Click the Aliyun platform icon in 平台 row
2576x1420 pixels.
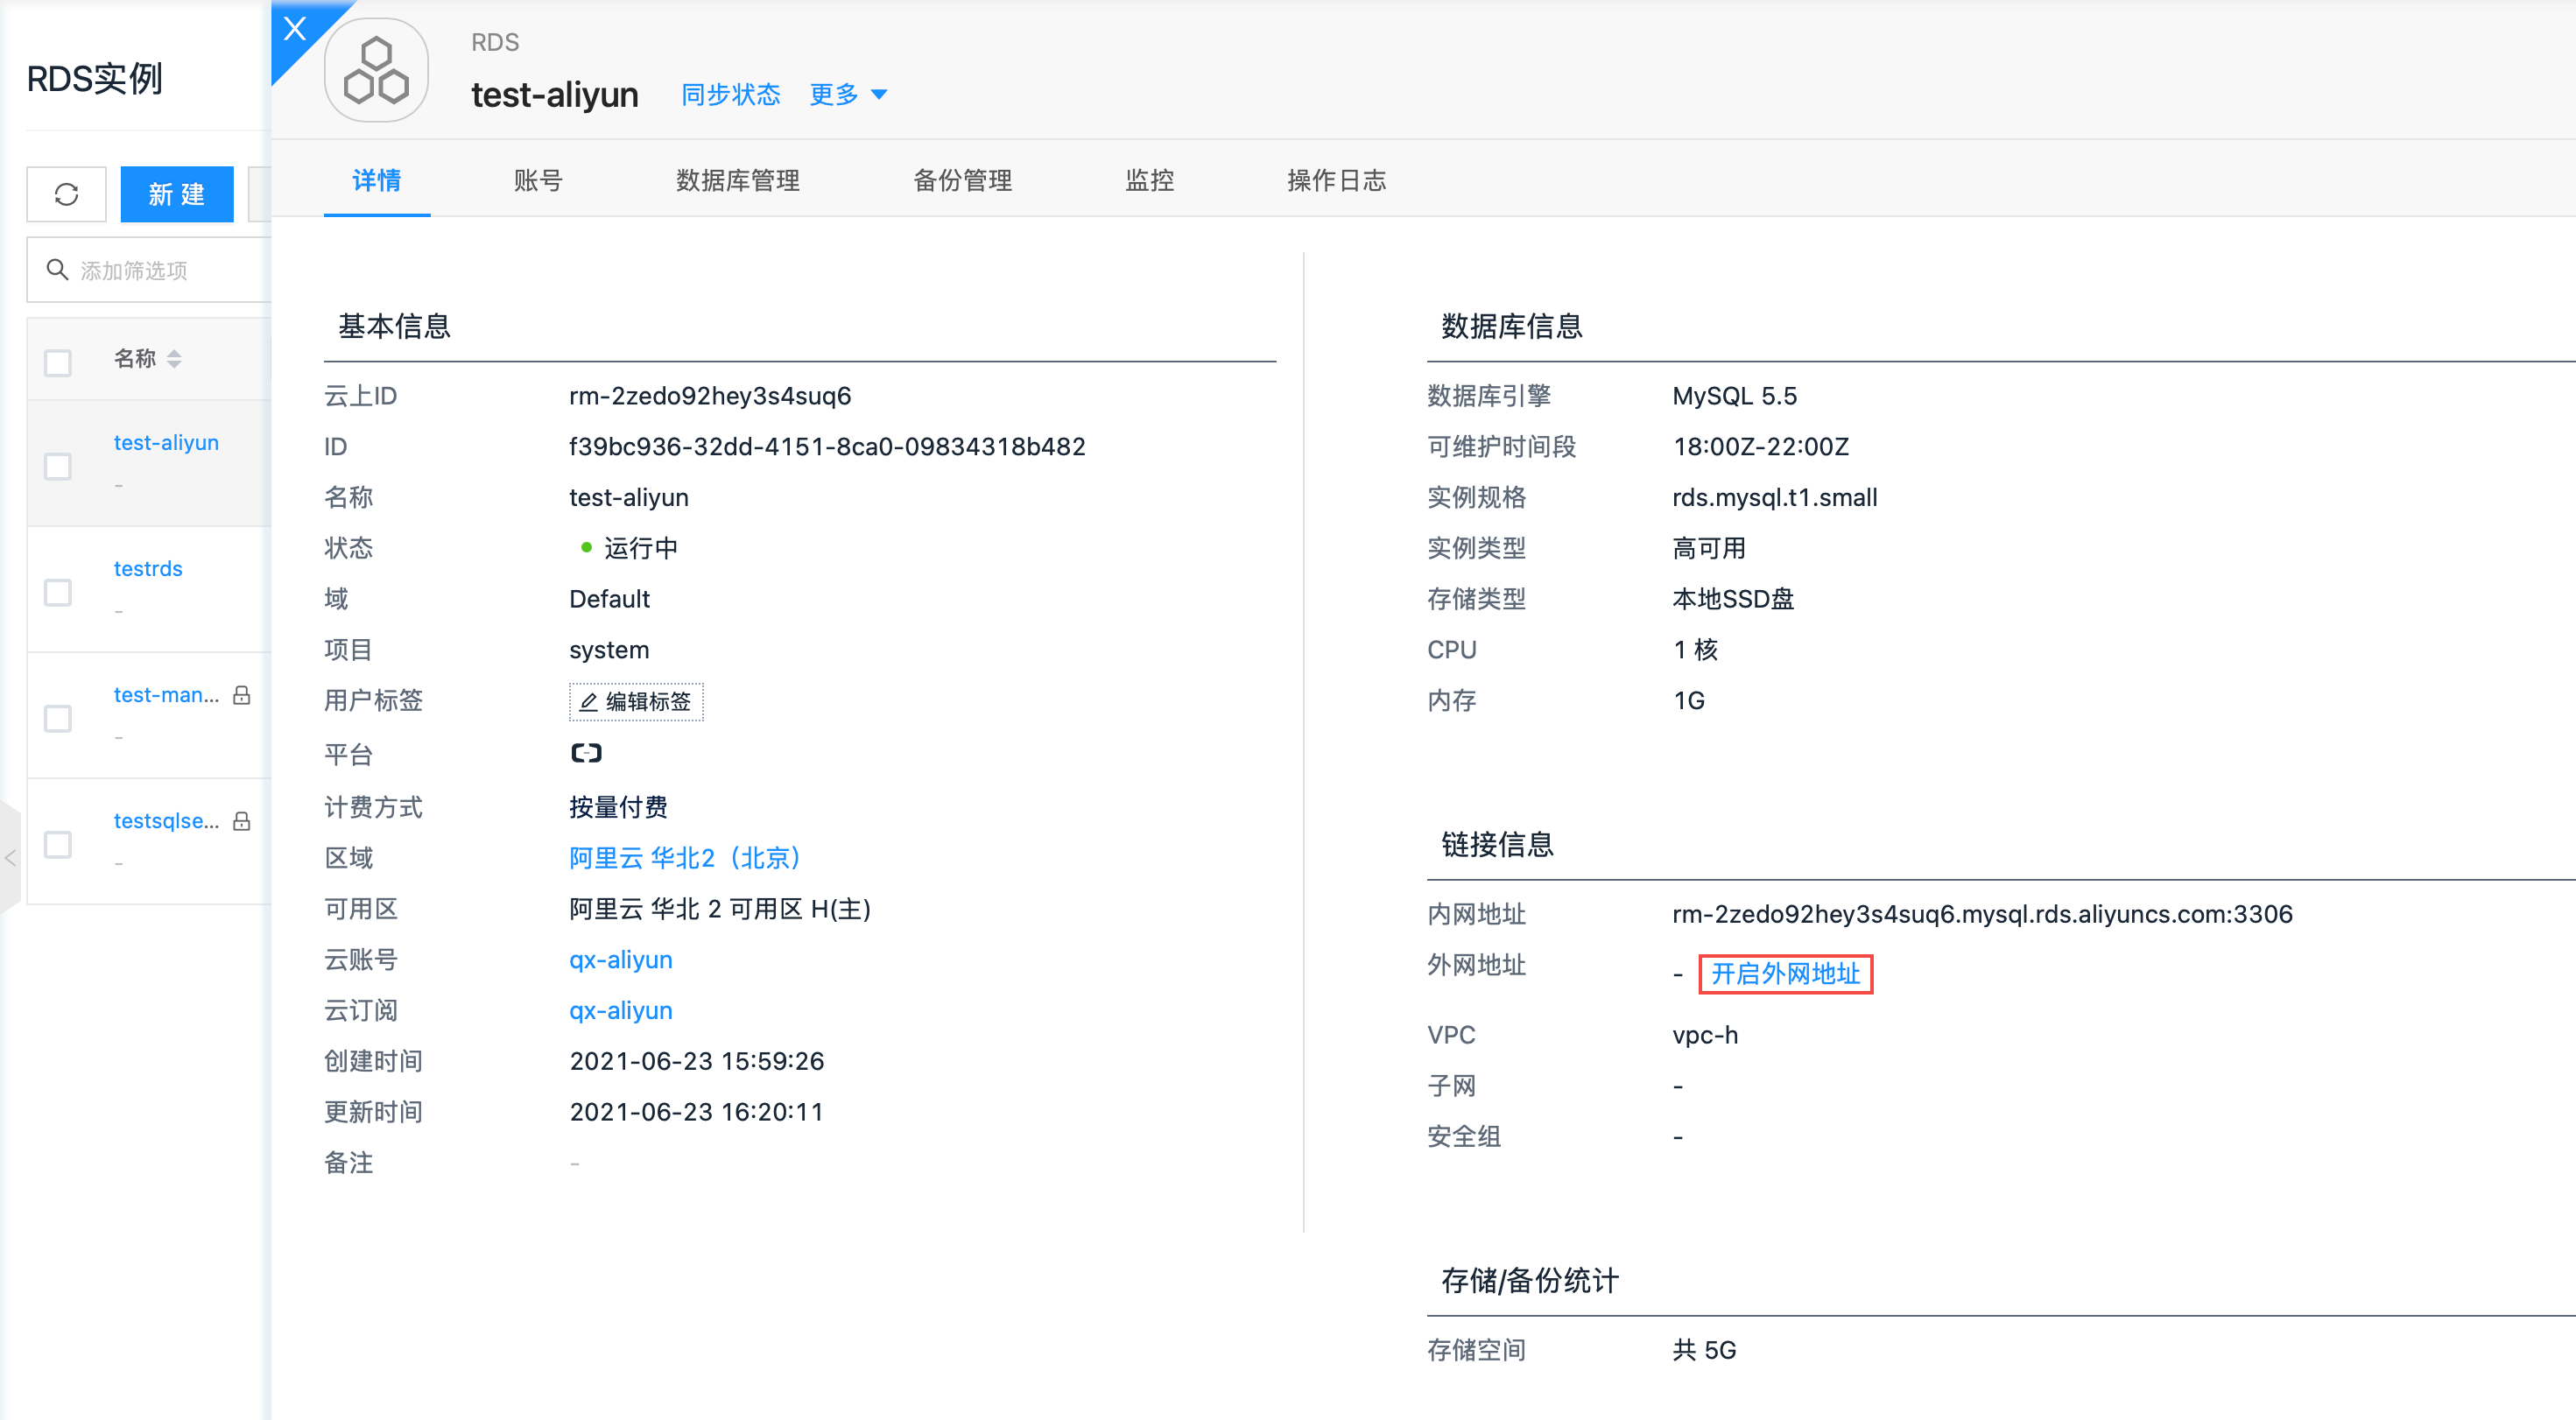tap(586, 753)
